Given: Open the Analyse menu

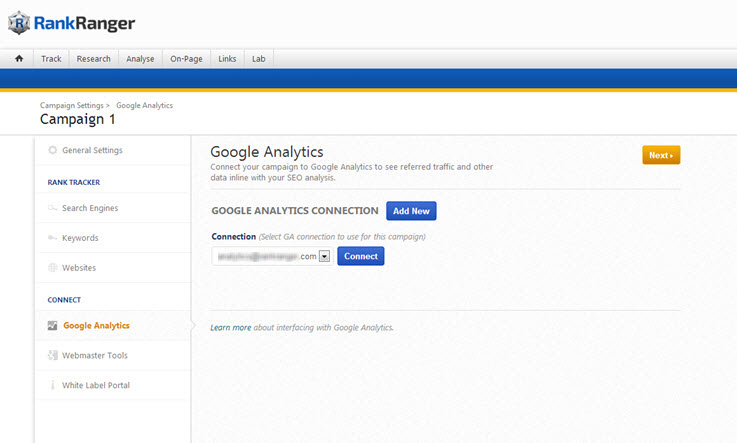Looking at the screenshot, I should (x=140, y=59).
